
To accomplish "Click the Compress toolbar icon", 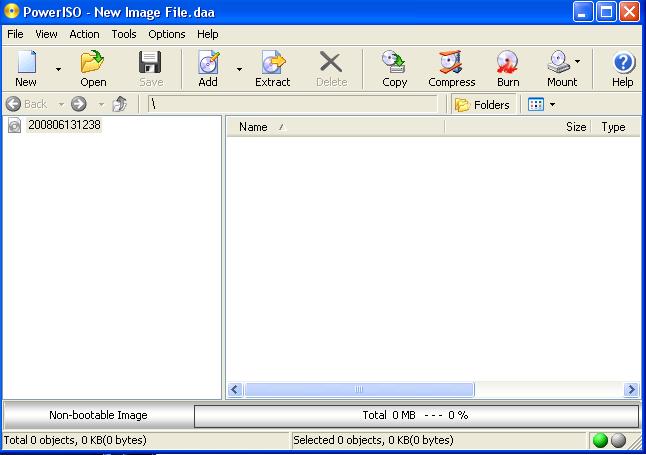I will (x=451, y=62).
